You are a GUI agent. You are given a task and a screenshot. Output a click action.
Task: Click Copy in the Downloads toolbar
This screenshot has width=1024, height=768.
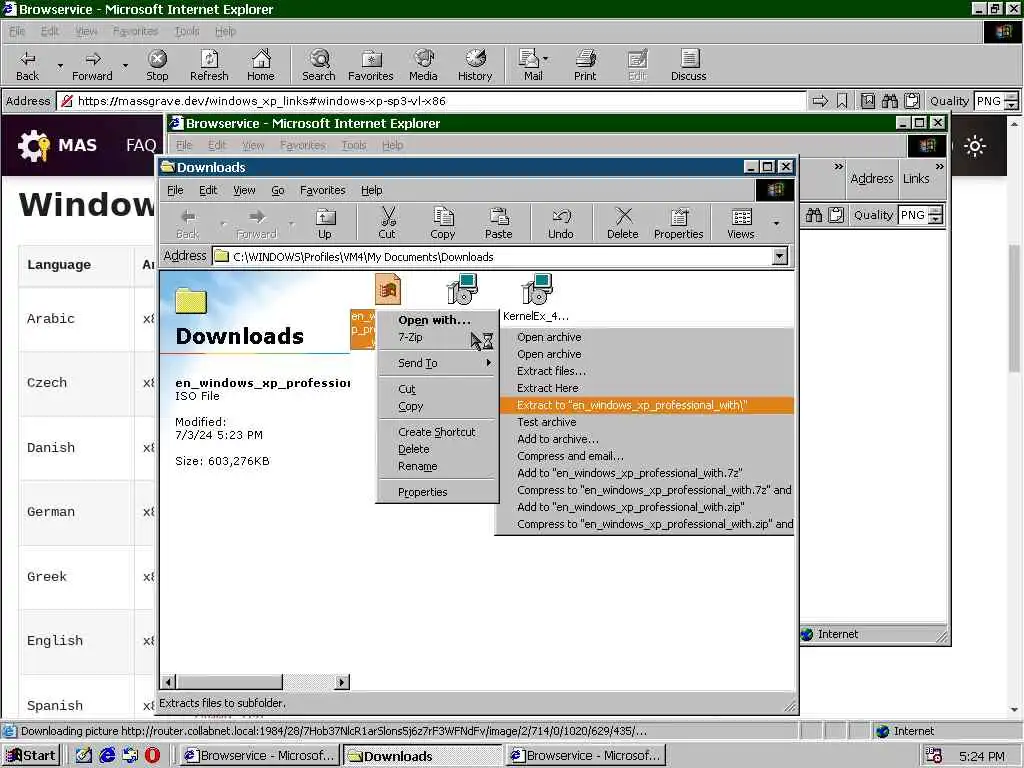click(x=442, y=223)
